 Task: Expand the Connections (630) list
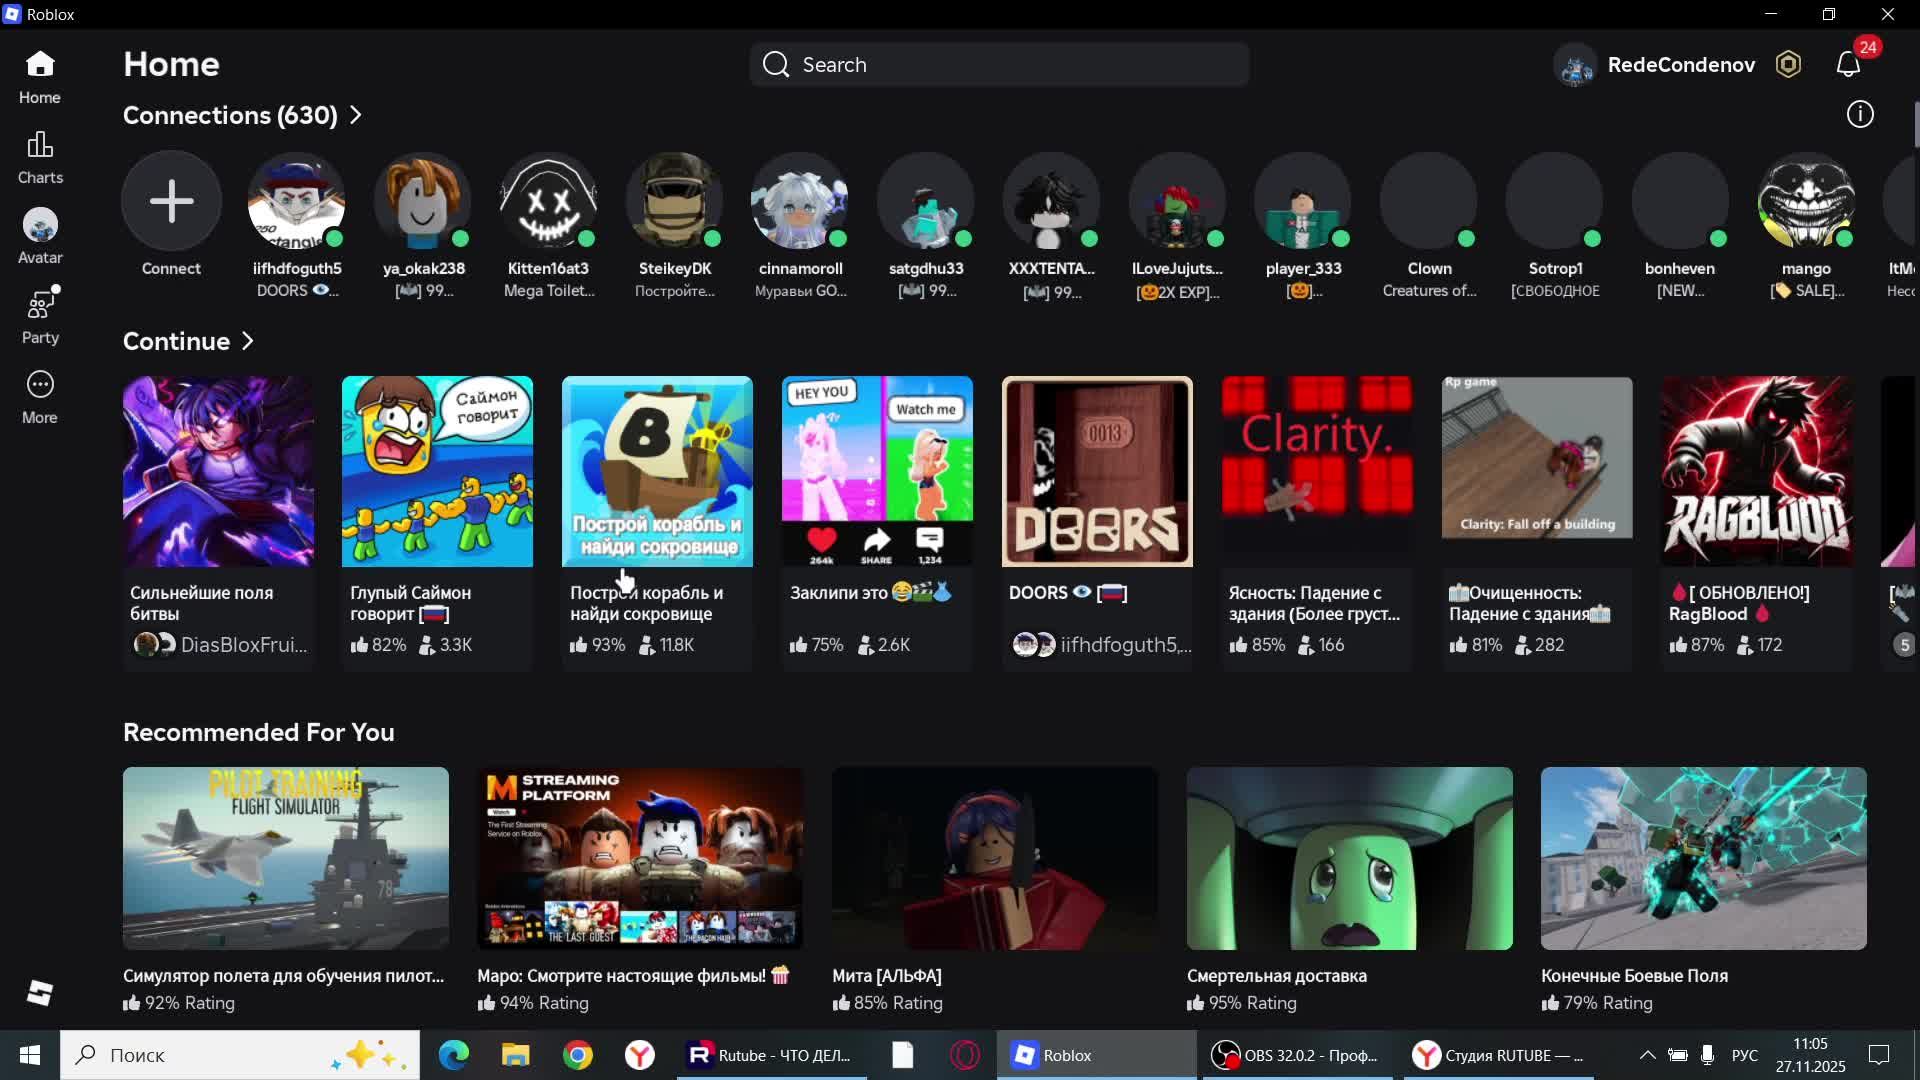356,116
